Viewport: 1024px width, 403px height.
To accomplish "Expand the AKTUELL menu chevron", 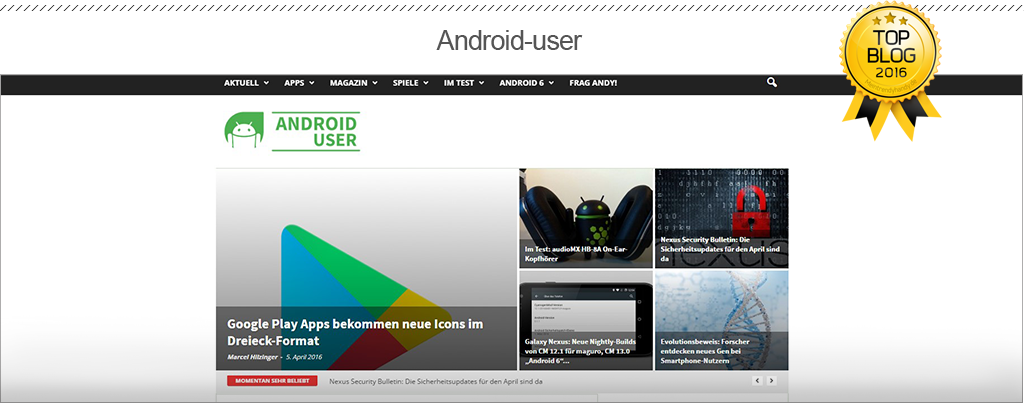I will click(x=266, y=84).
